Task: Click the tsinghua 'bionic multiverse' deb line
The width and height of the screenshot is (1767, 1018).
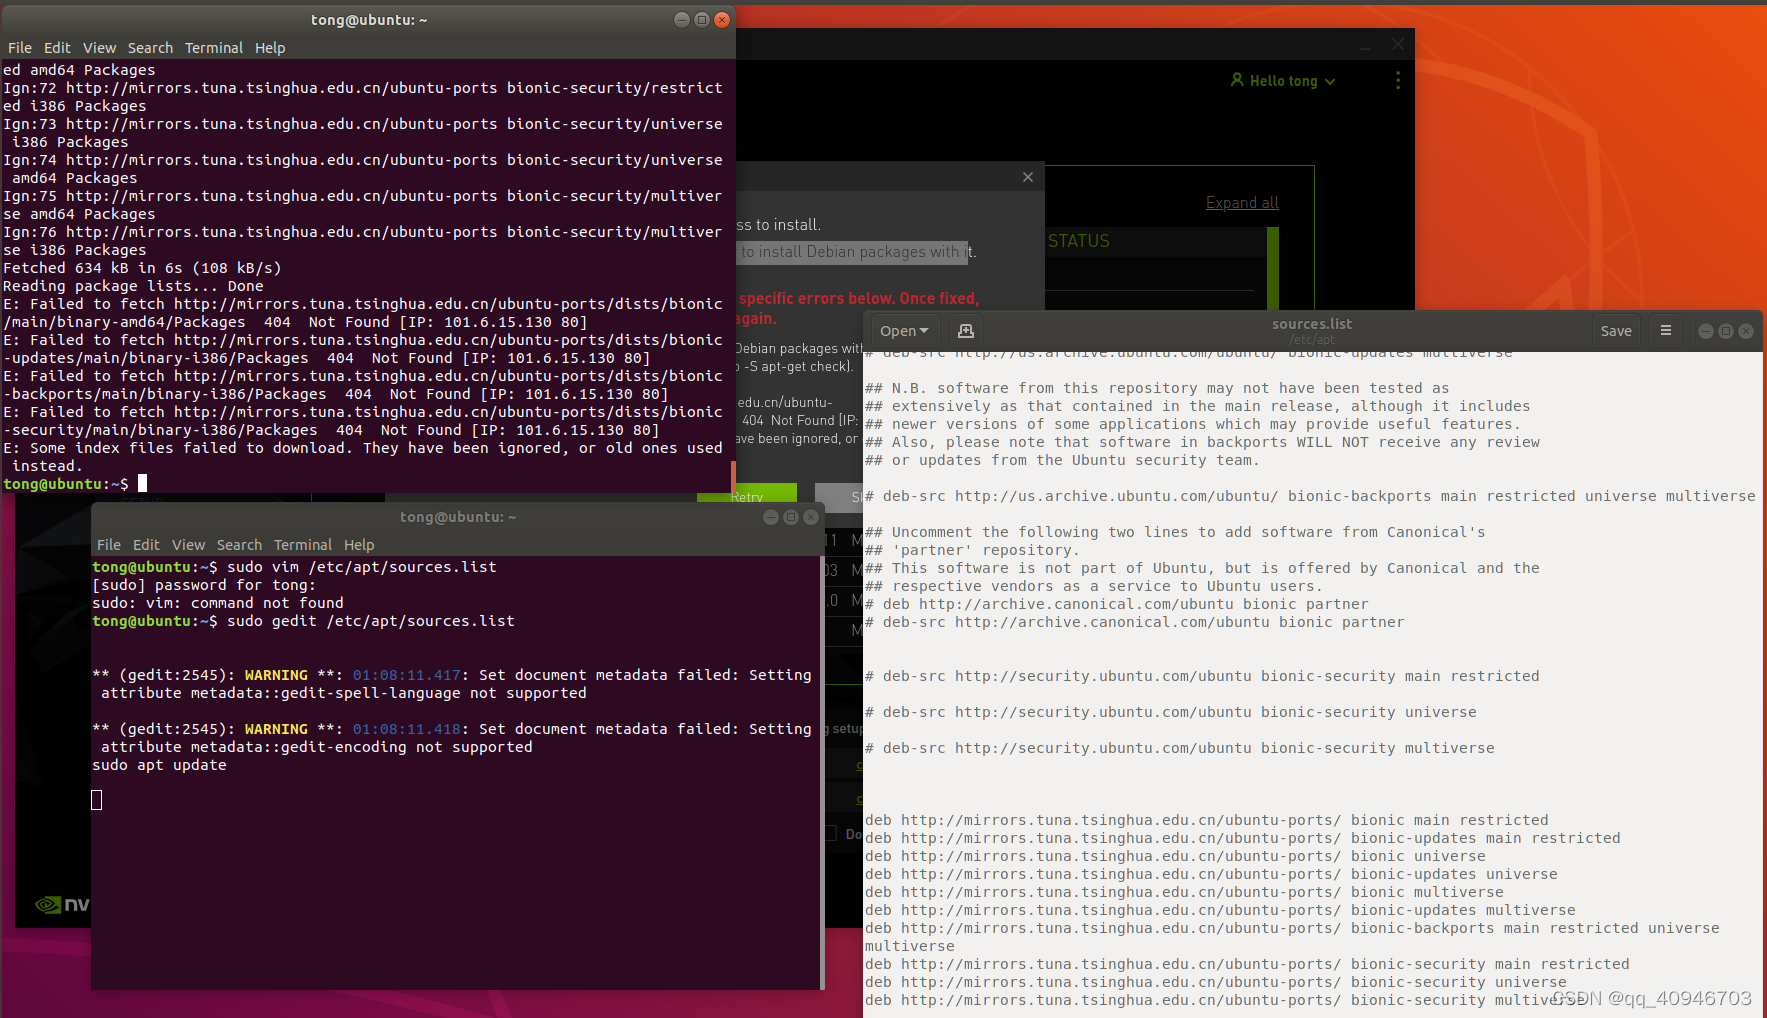Action: tap(1184, 892)
